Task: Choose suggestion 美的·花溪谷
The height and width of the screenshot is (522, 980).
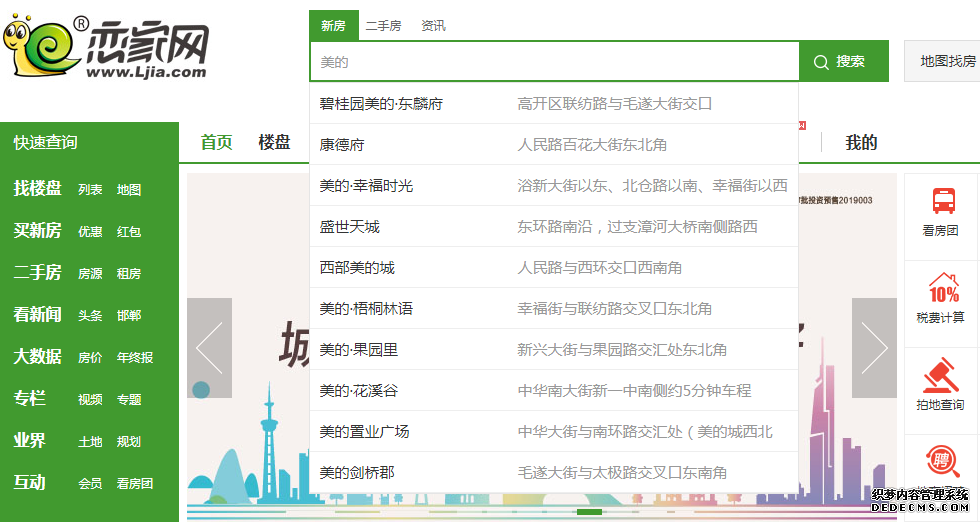Action: (x=554, y=391)
